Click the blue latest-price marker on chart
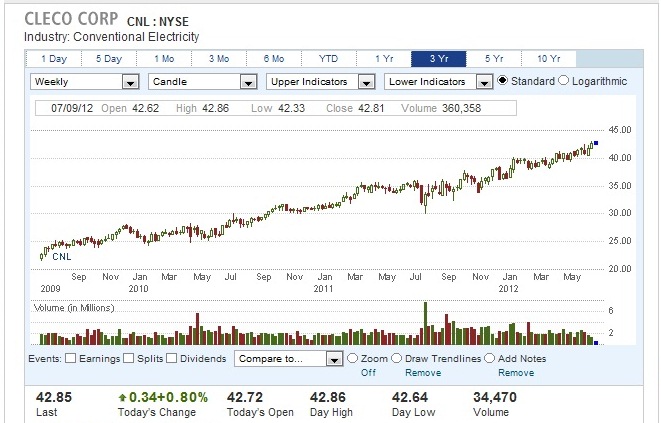Image resolution: width=661 pixels, height=423 pixels. (x=596, y=143)
